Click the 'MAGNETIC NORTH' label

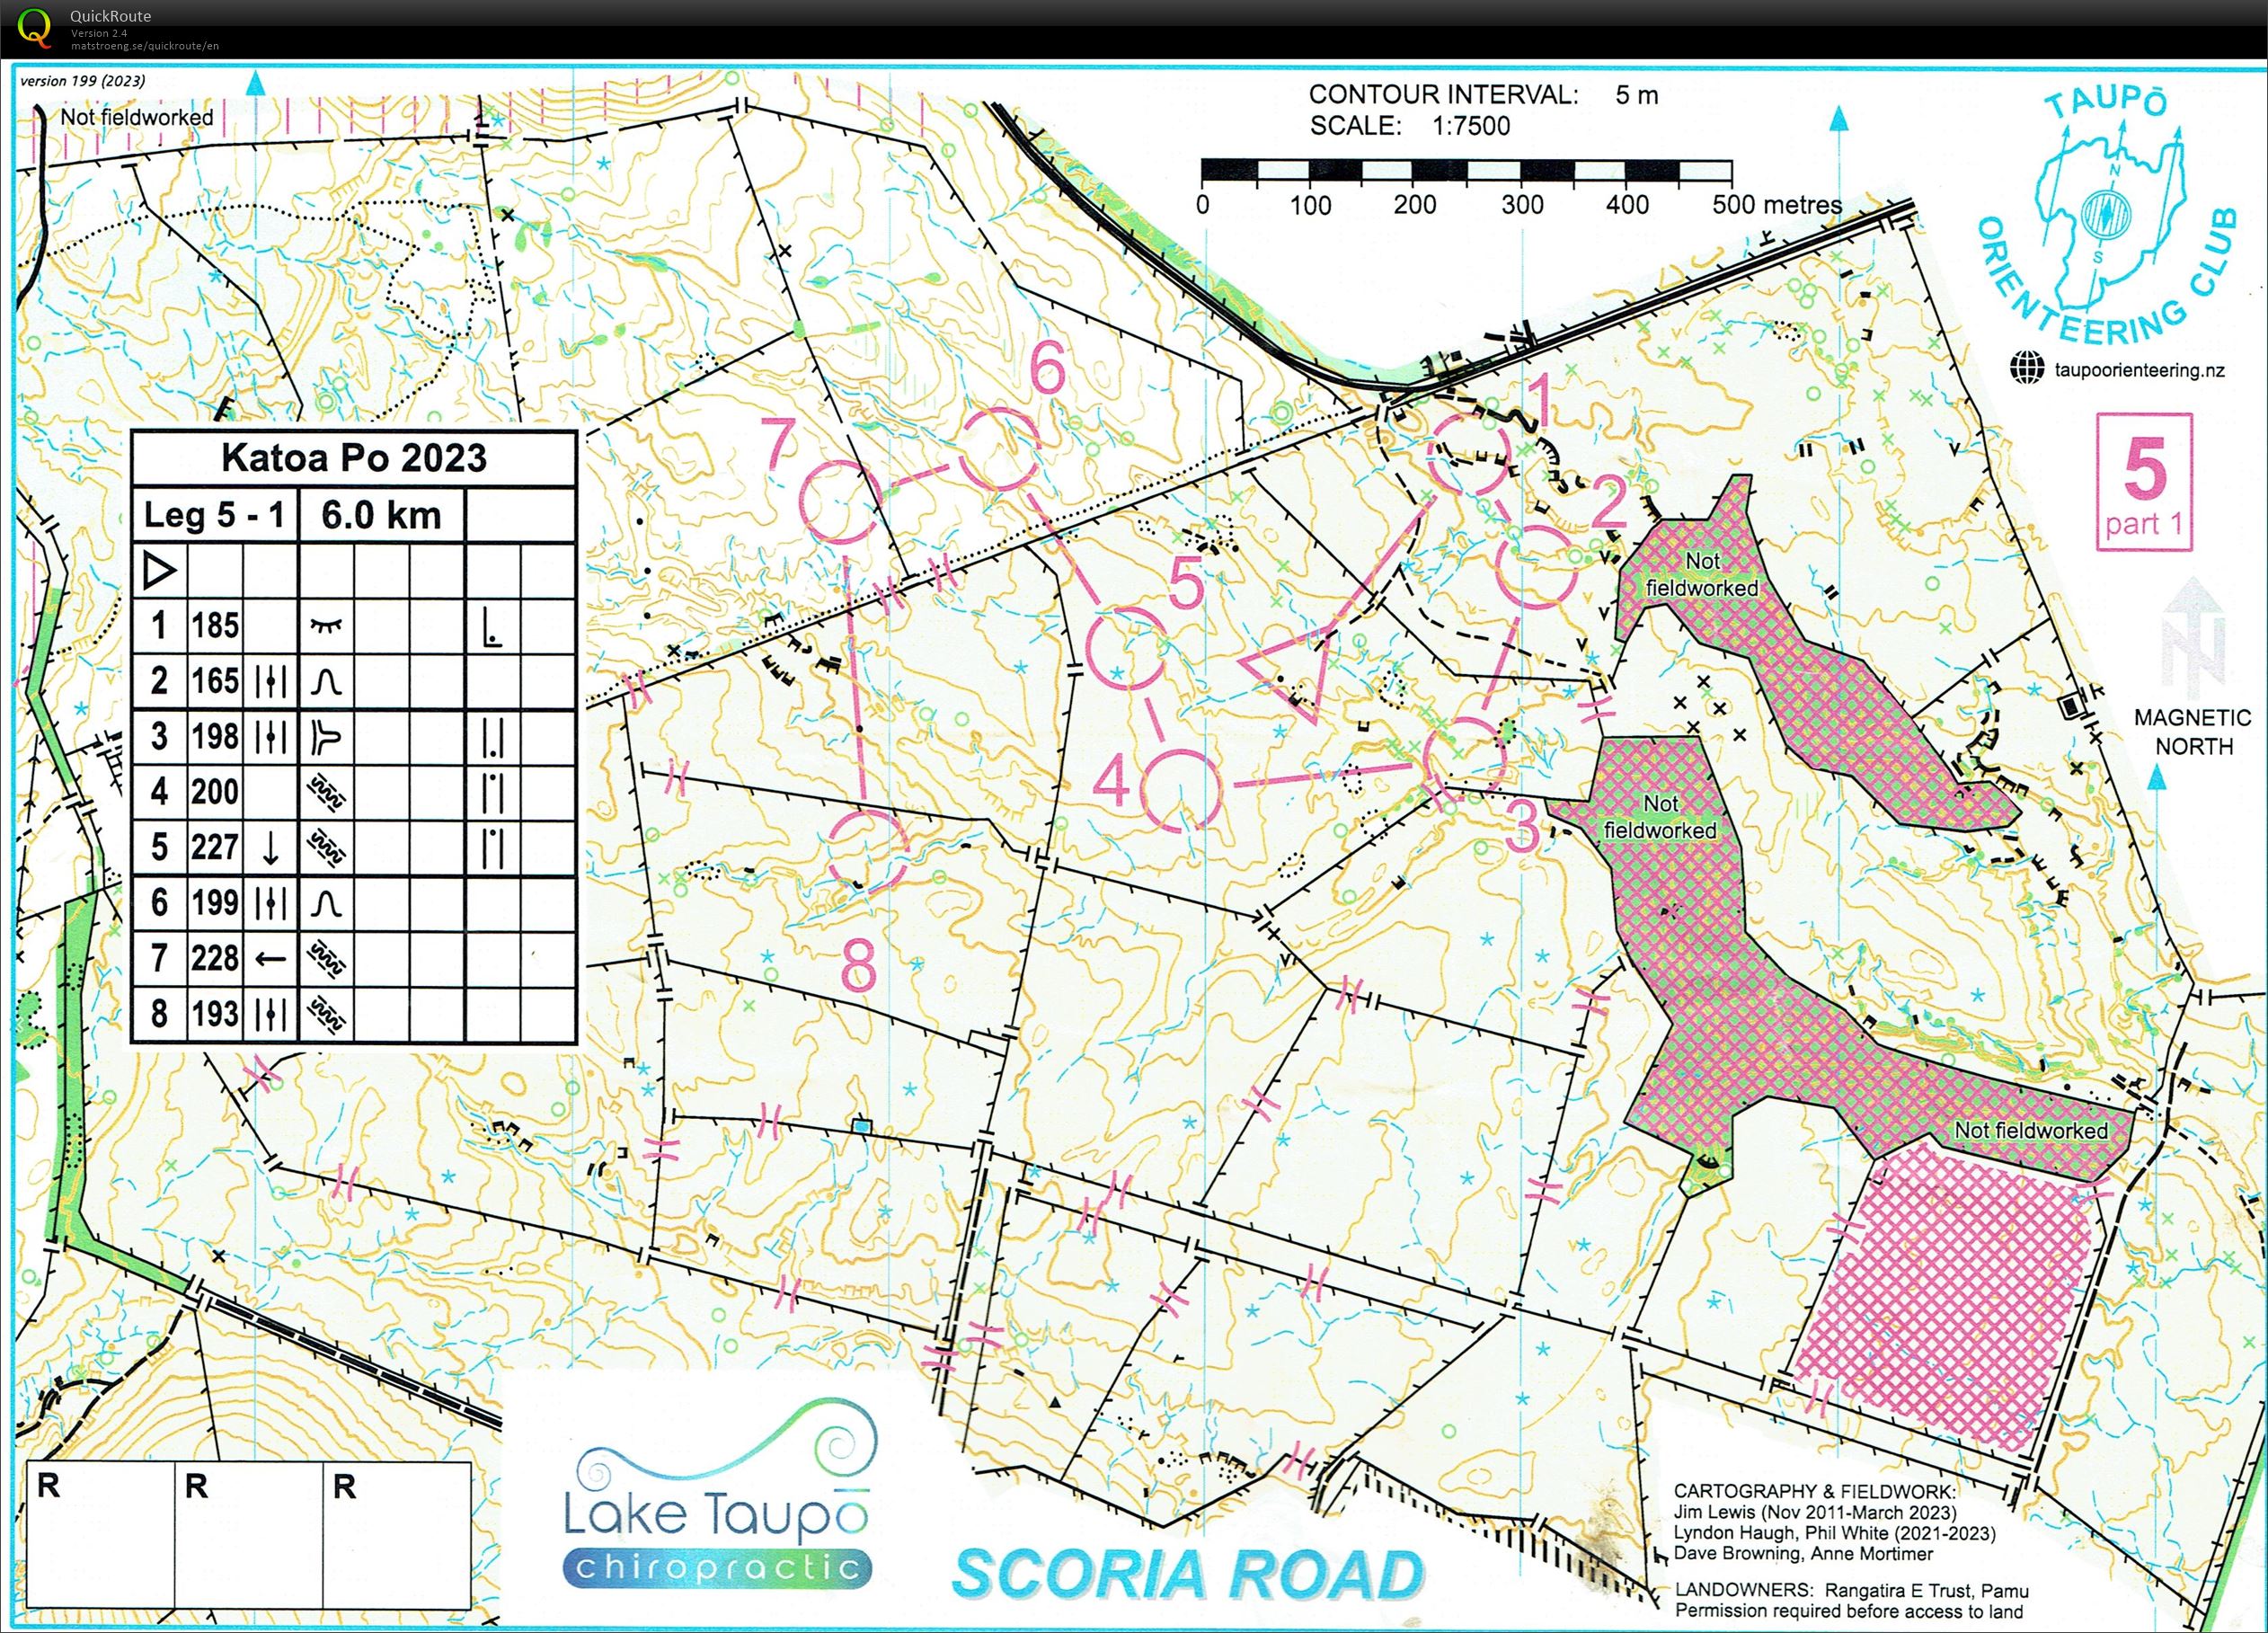2192,732
